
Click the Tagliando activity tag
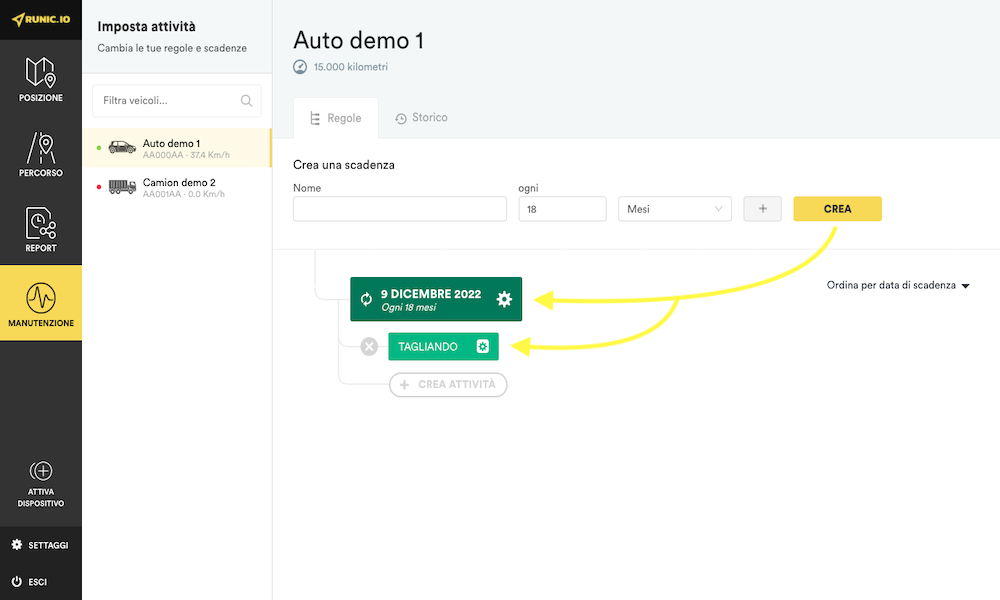click(443, 346)
